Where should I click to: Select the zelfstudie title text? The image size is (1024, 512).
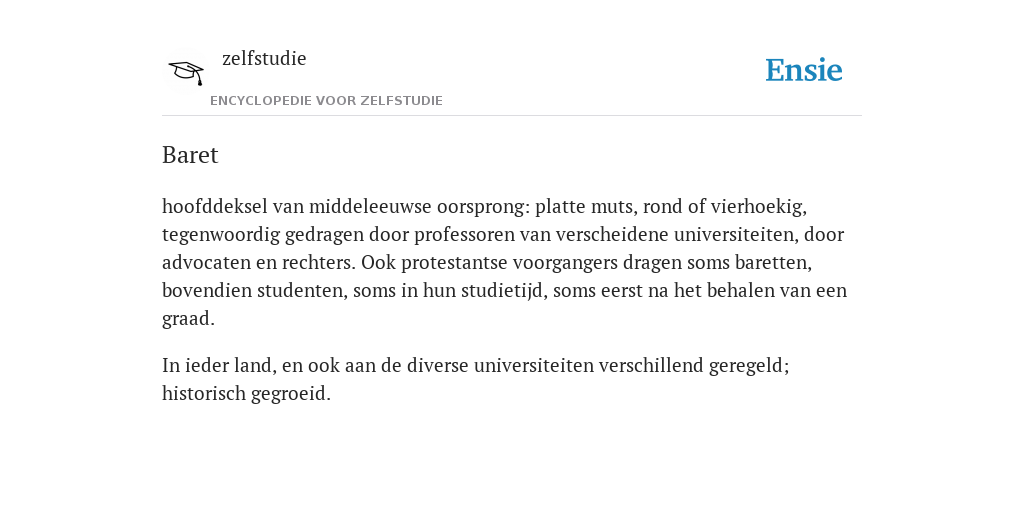tap(264, 59)
